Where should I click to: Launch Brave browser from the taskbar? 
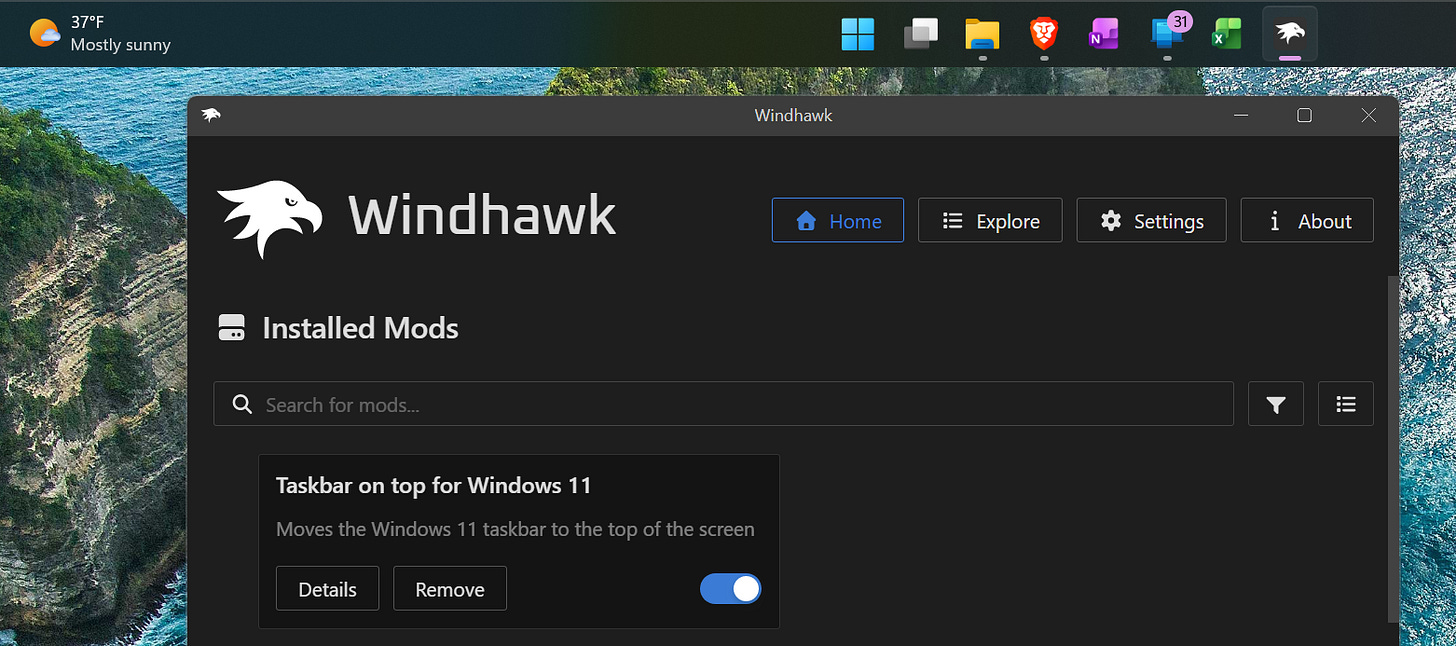pyautogui.click(x=1043, y=33)
